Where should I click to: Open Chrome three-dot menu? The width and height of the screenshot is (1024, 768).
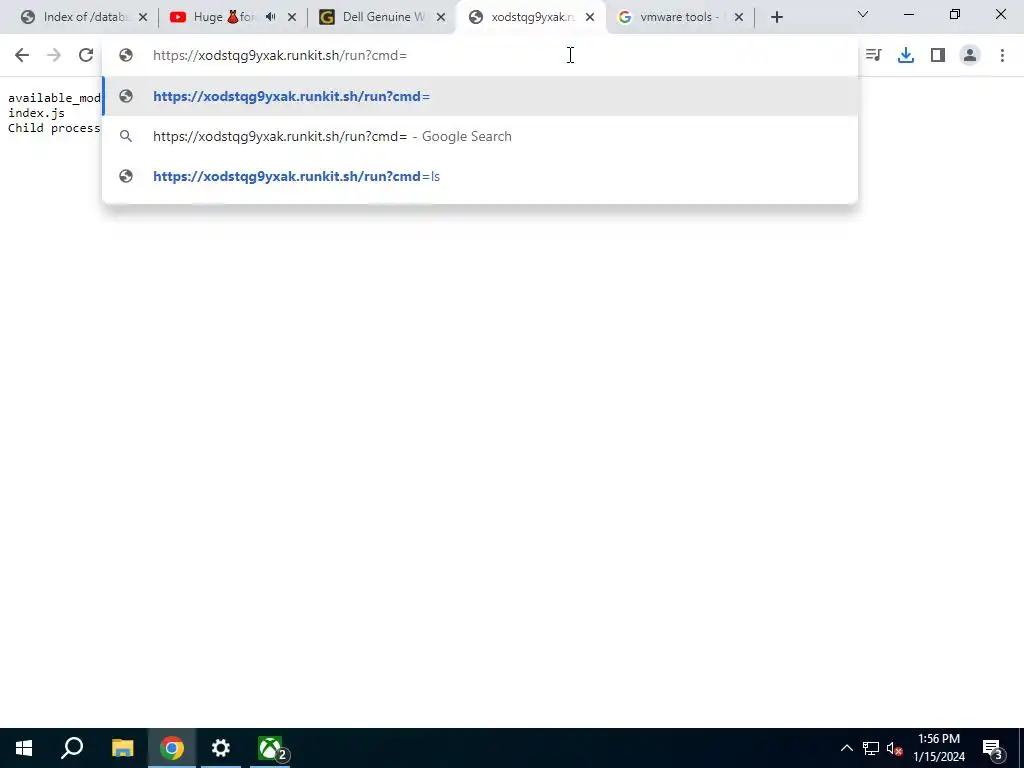pyautogui.click(x=1002, y=56)
